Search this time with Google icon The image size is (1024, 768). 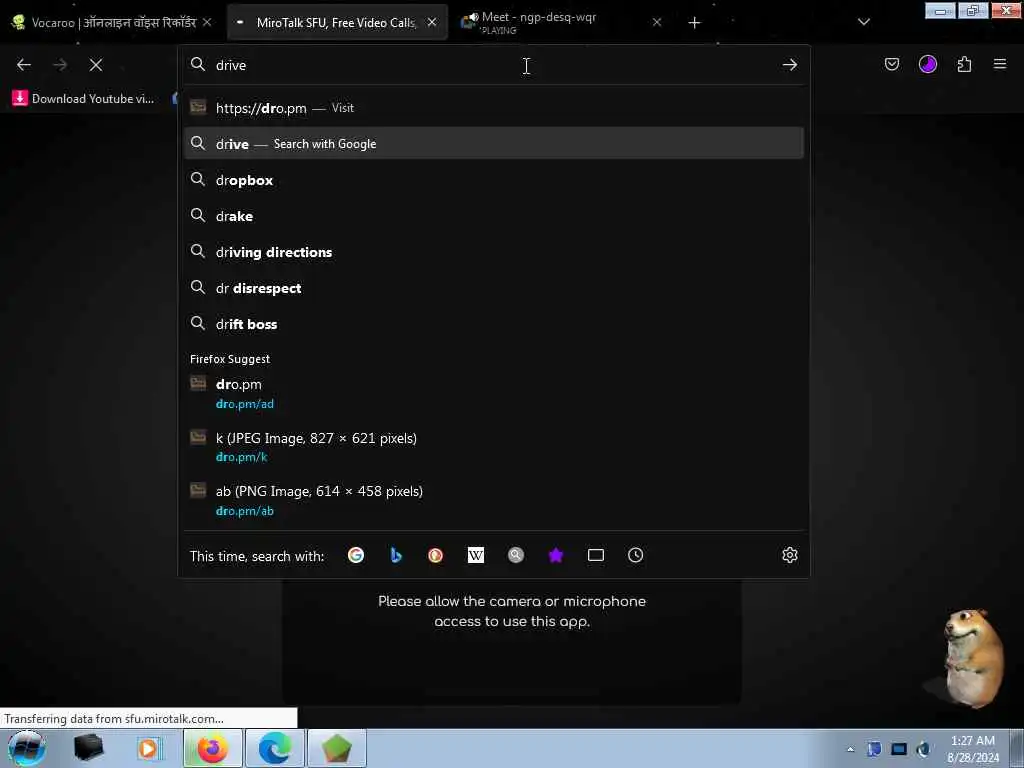pos(356,555)
